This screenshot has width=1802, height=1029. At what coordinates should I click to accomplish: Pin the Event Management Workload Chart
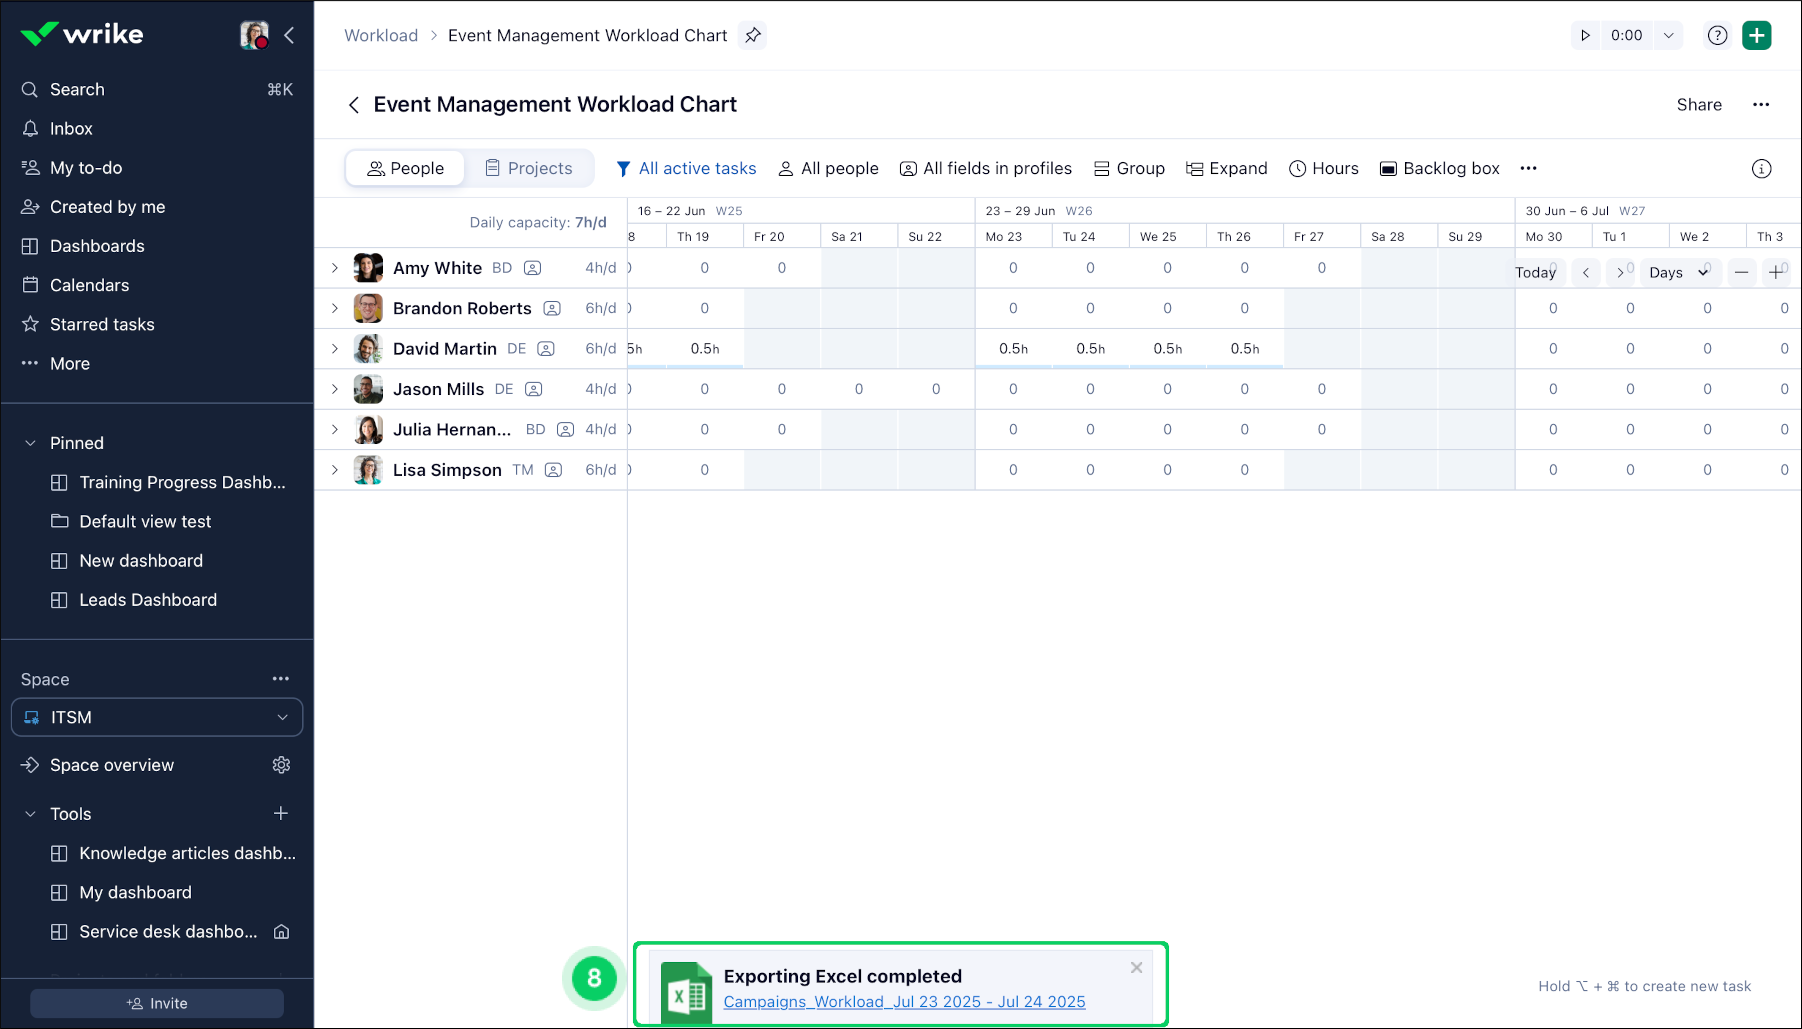pos(753,36)
